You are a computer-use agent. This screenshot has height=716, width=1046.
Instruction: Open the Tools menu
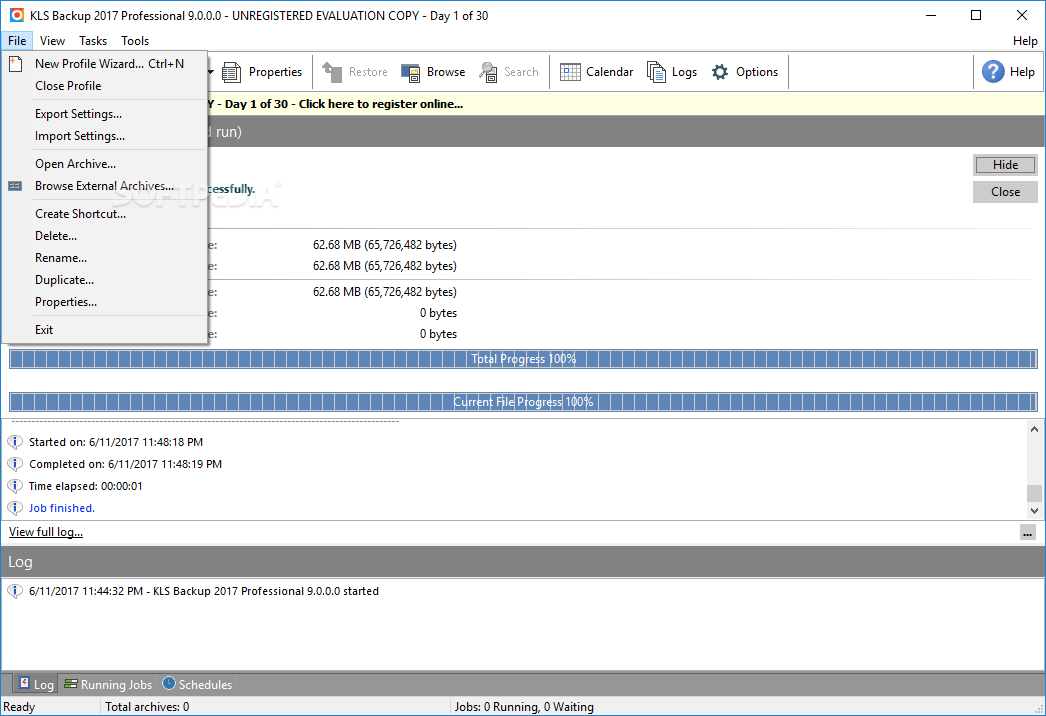click(x=135, y=41)
